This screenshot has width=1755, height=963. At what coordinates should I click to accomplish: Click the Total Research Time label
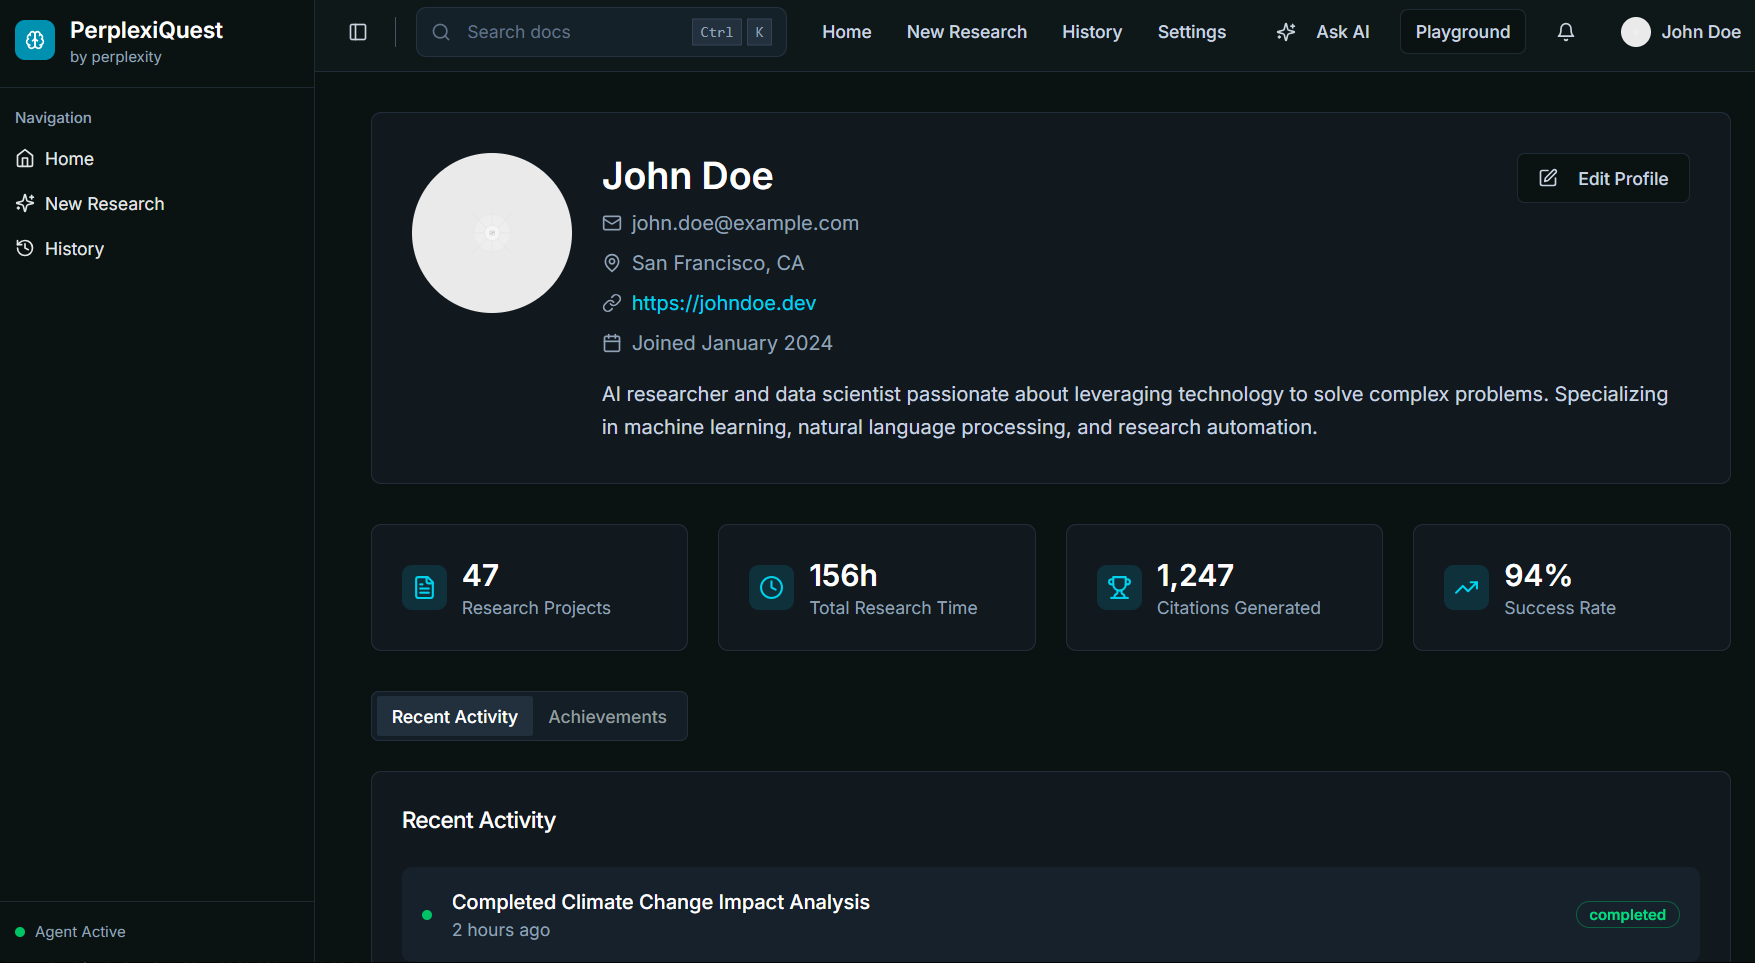[893, 608]
